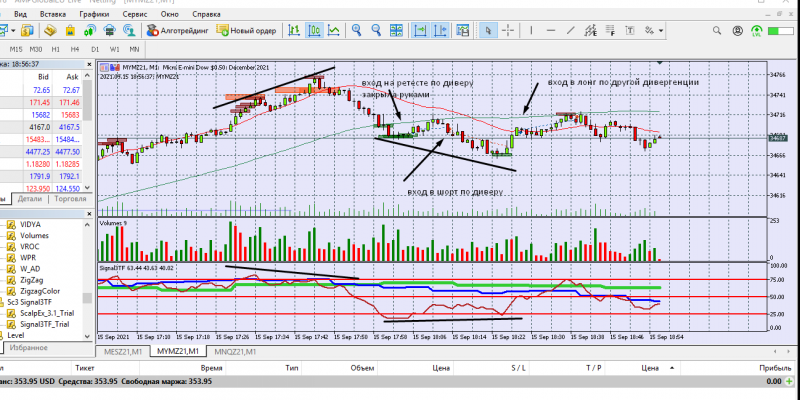Screen dimensions: 800x400
Task: Select the equidistant channel tool
Action: [x=591, y=30]
